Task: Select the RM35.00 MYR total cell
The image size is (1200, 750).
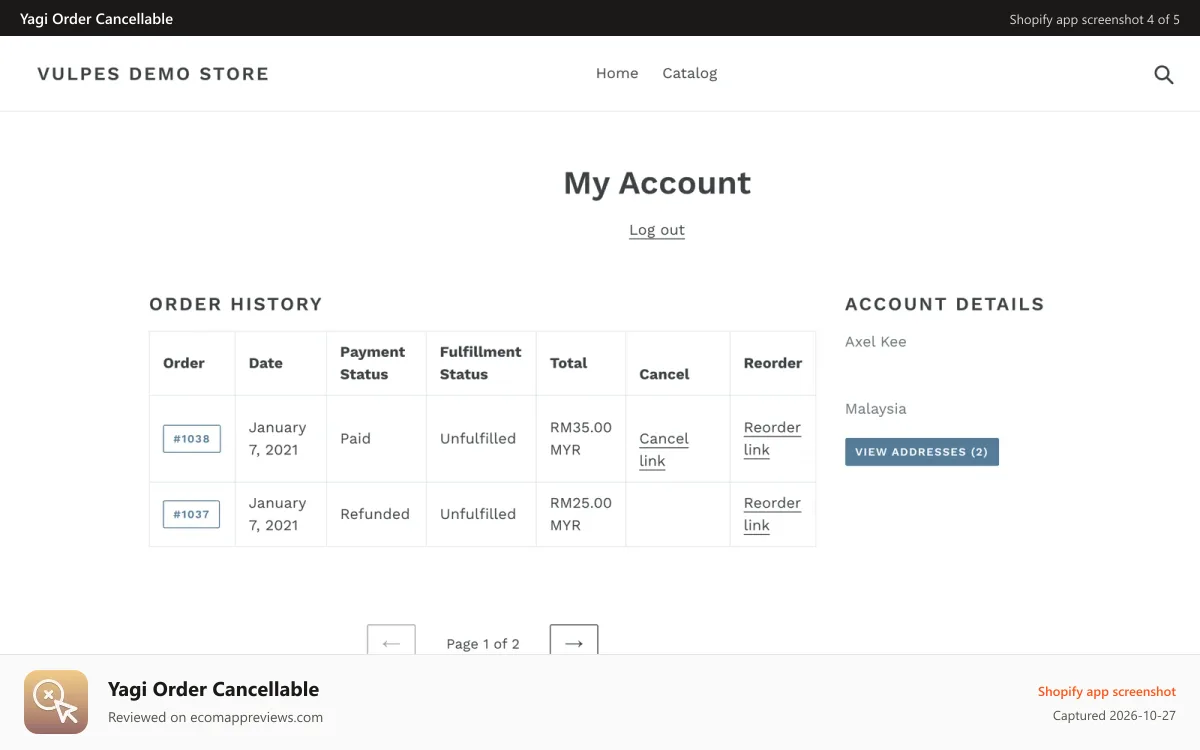Action: 581,439
